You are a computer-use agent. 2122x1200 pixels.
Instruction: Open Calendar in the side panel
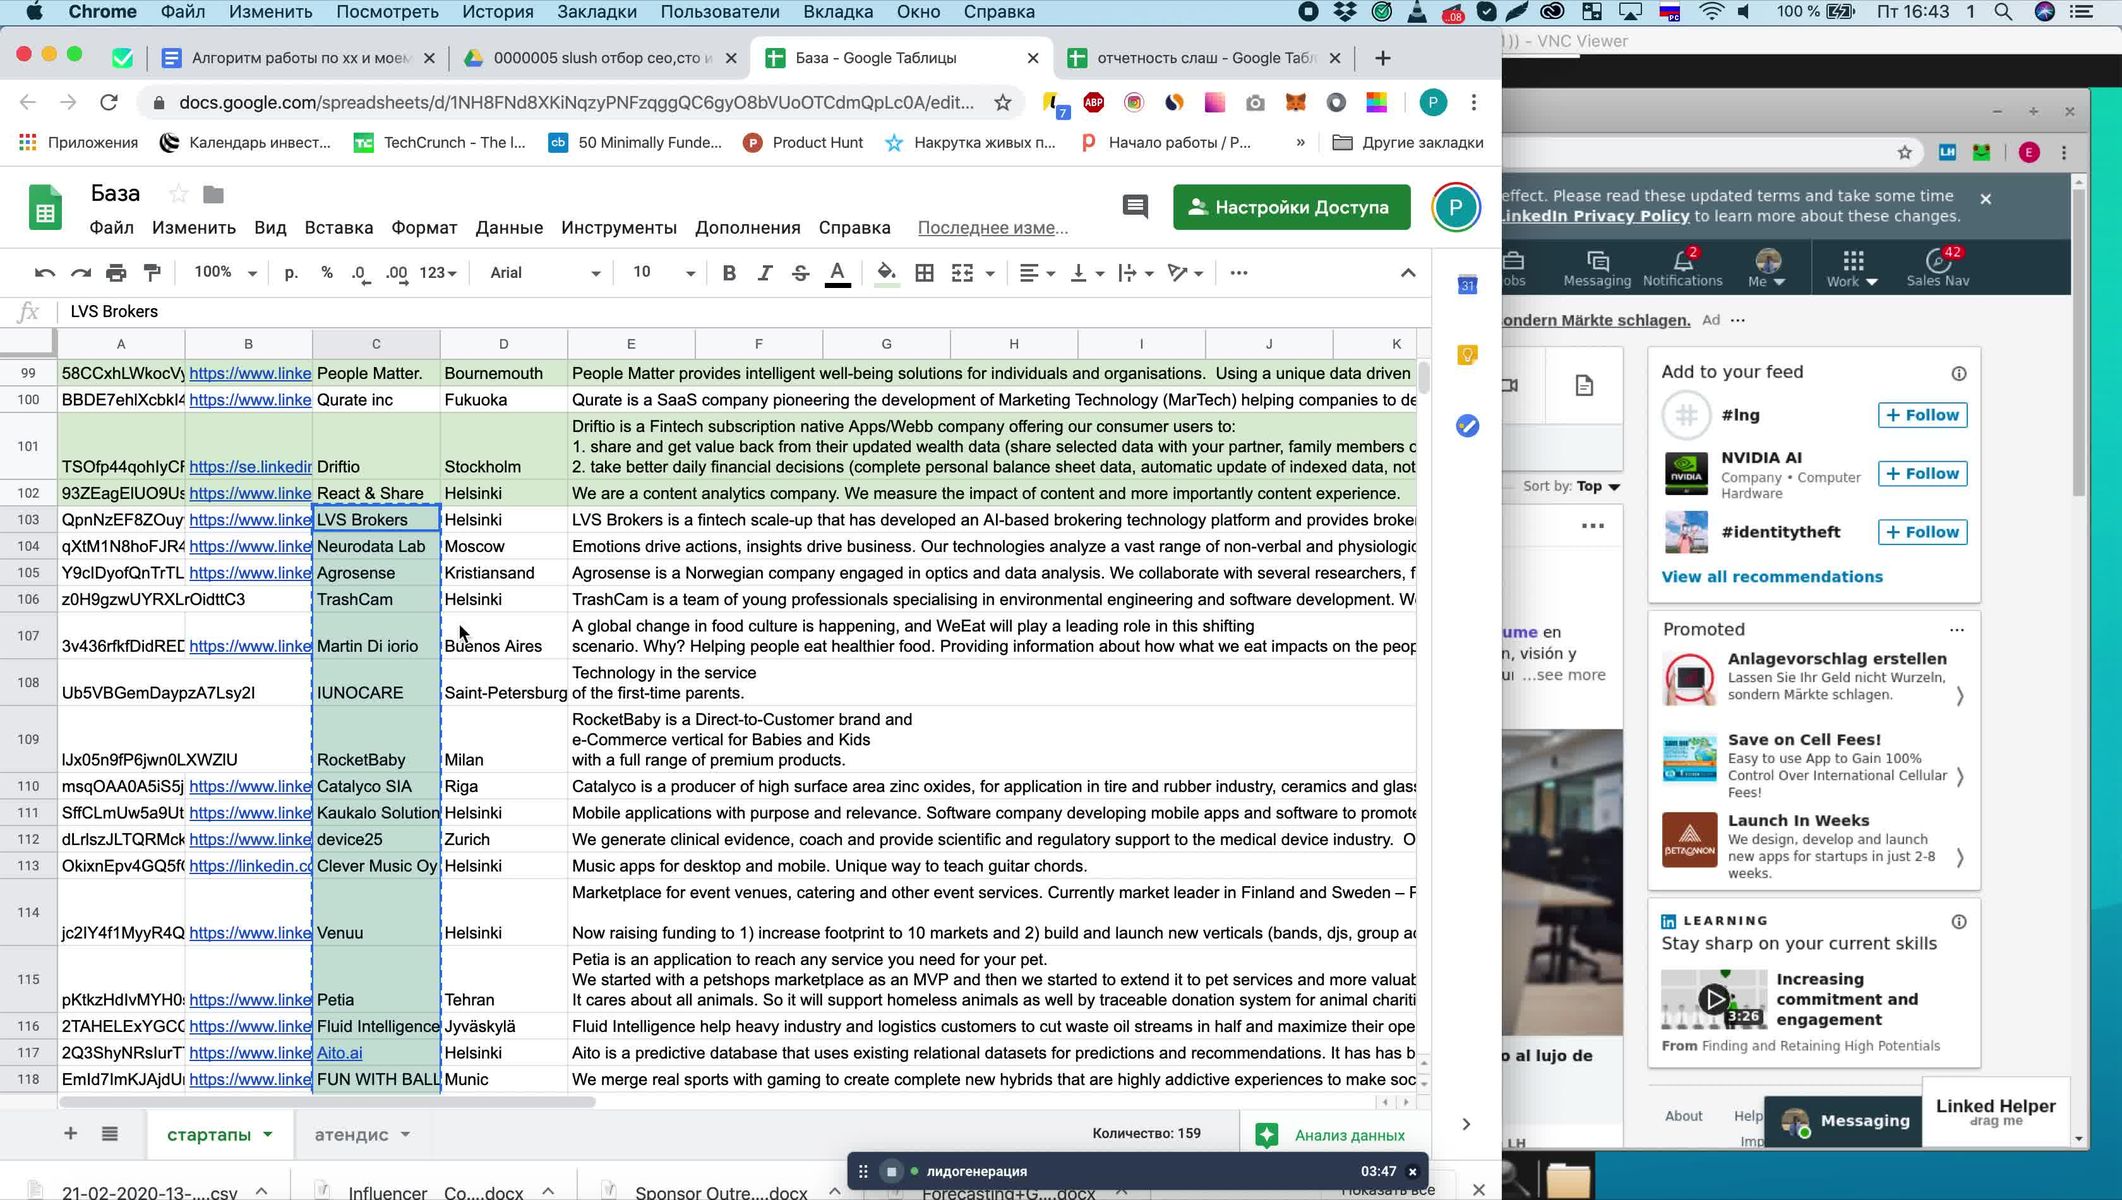1467,285
